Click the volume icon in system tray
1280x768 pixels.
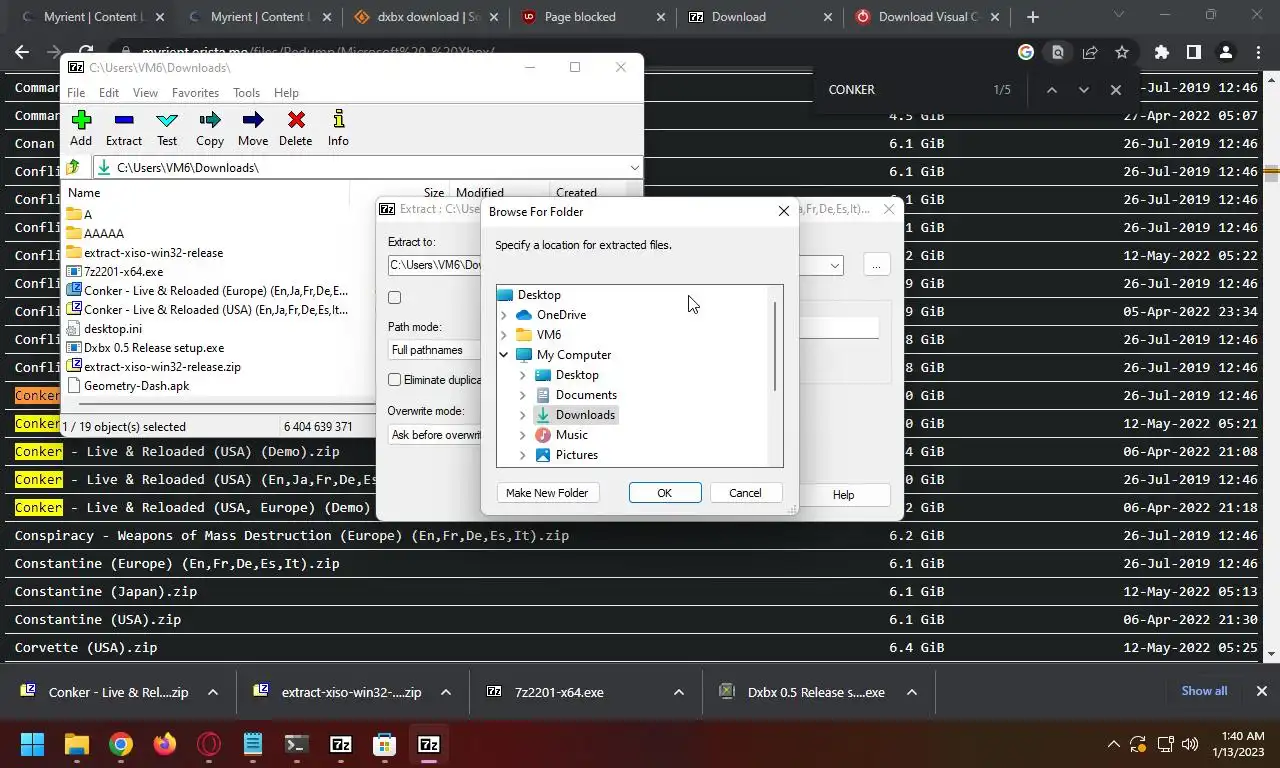click(1190, 744)
